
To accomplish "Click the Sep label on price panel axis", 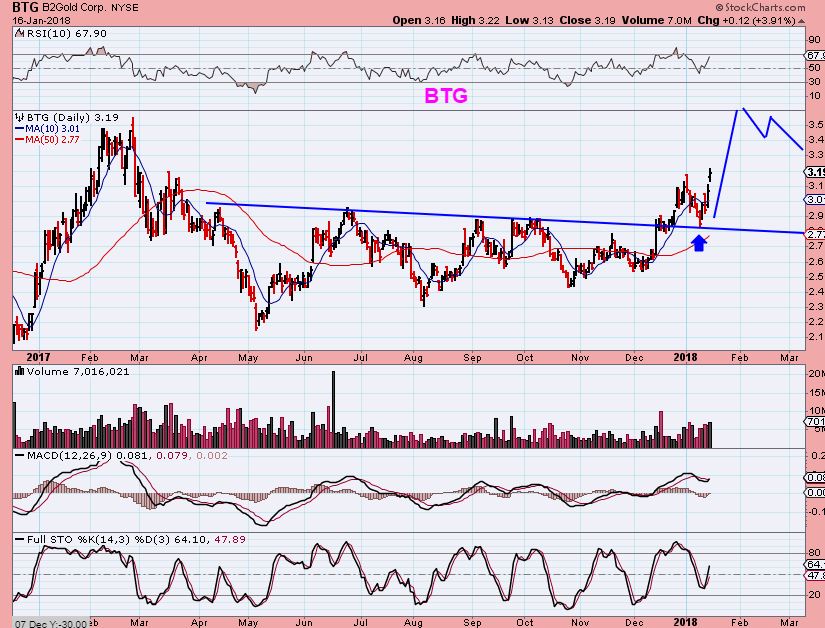I will tap(472, 358).
